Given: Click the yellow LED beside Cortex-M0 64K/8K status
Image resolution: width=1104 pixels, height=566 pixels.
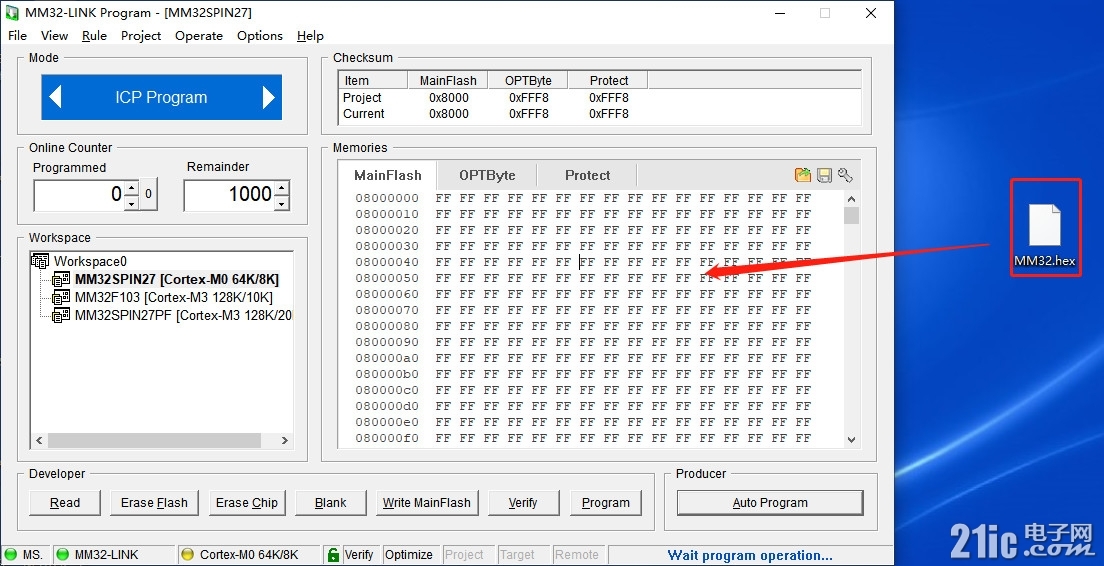Looking at the screenshot, I should pyautogui.click(x=187, y=555).
